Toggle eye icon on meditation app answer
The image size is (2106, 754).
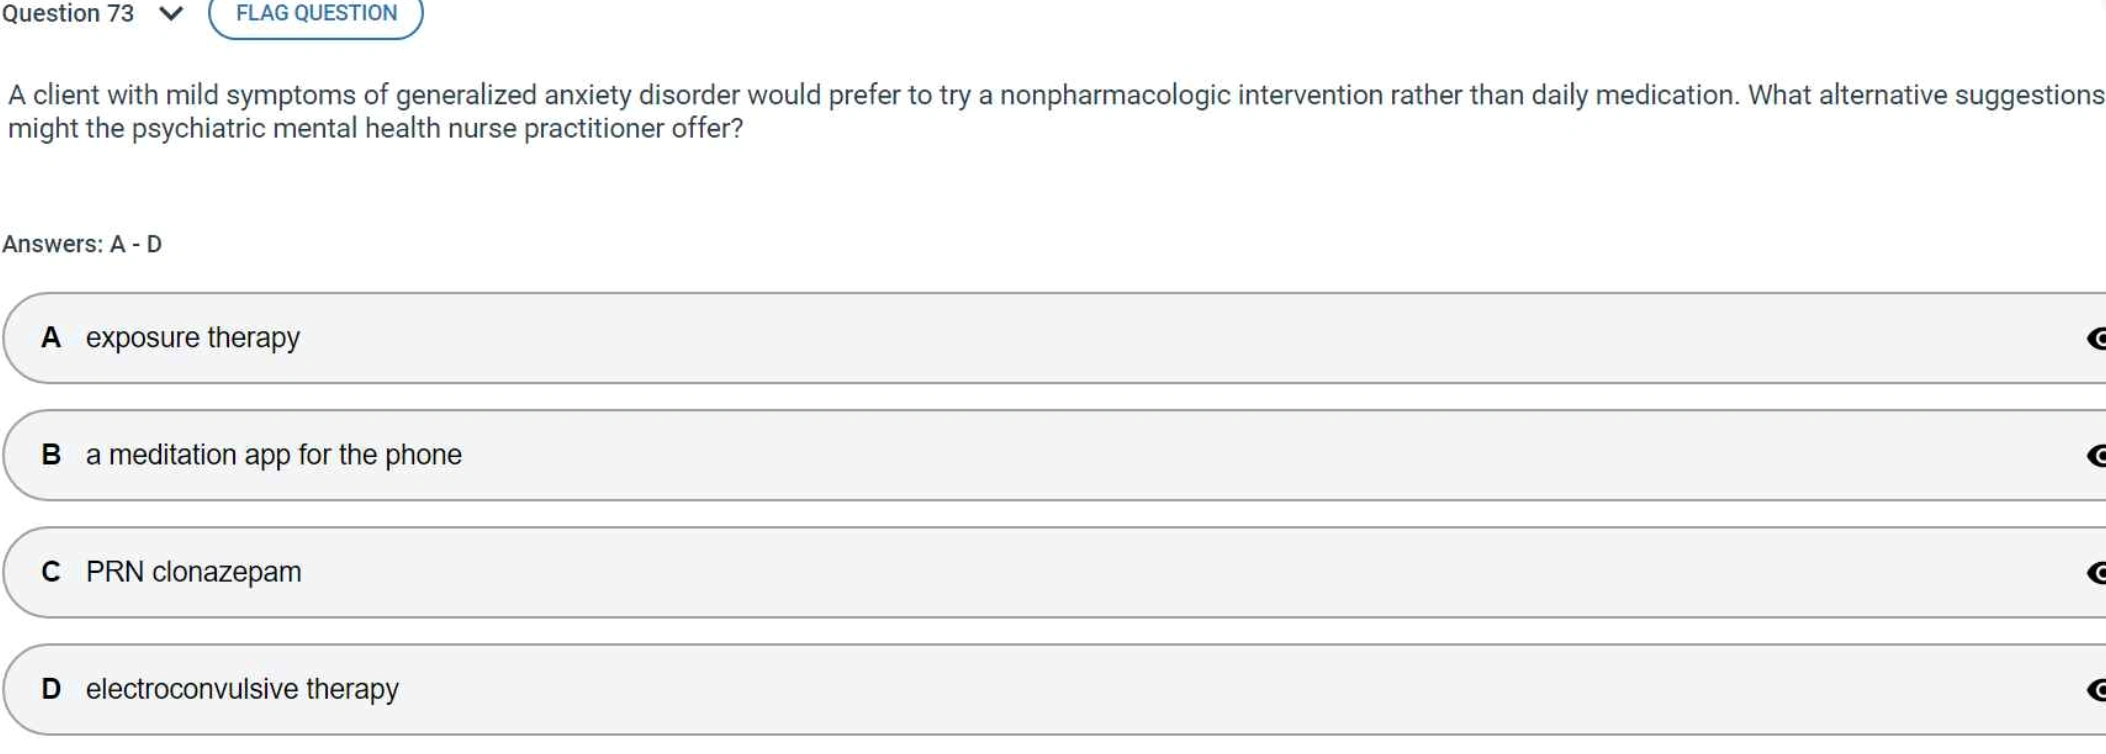pyautogui.click(x=2096, y=456)
